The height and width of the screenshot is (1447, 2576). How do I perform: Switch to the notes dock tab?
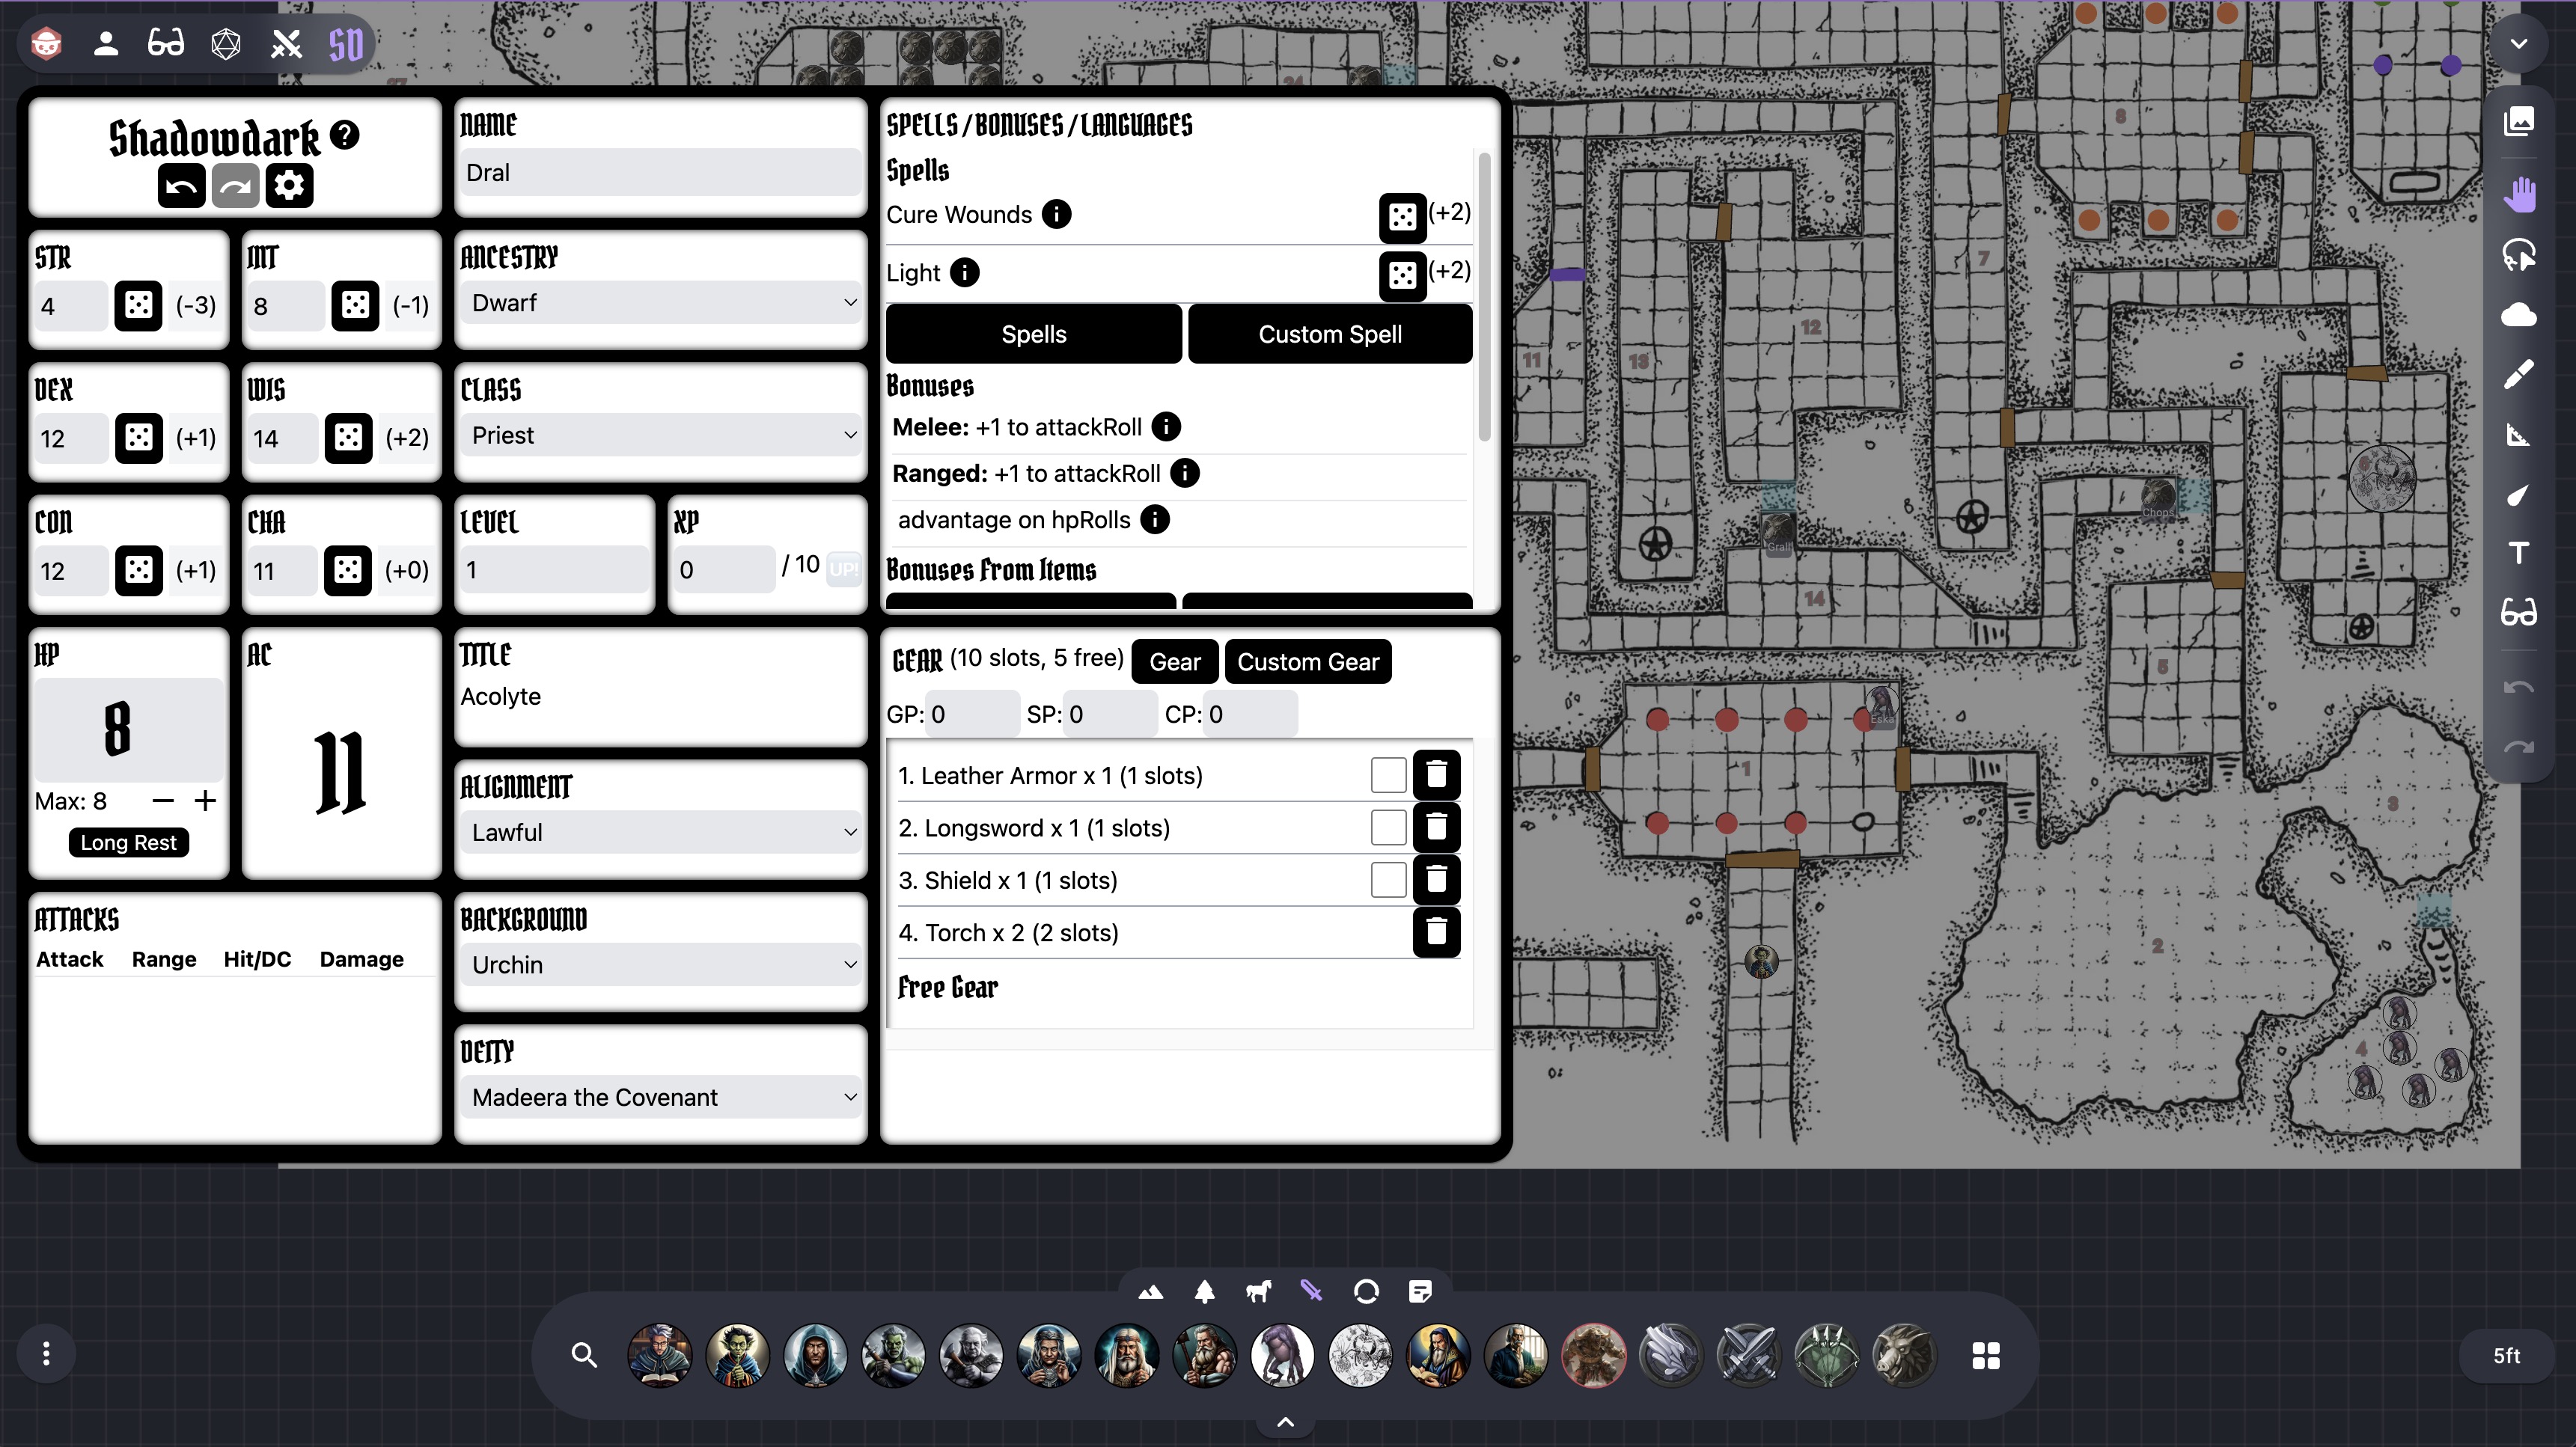[x=1419, y=1292]
